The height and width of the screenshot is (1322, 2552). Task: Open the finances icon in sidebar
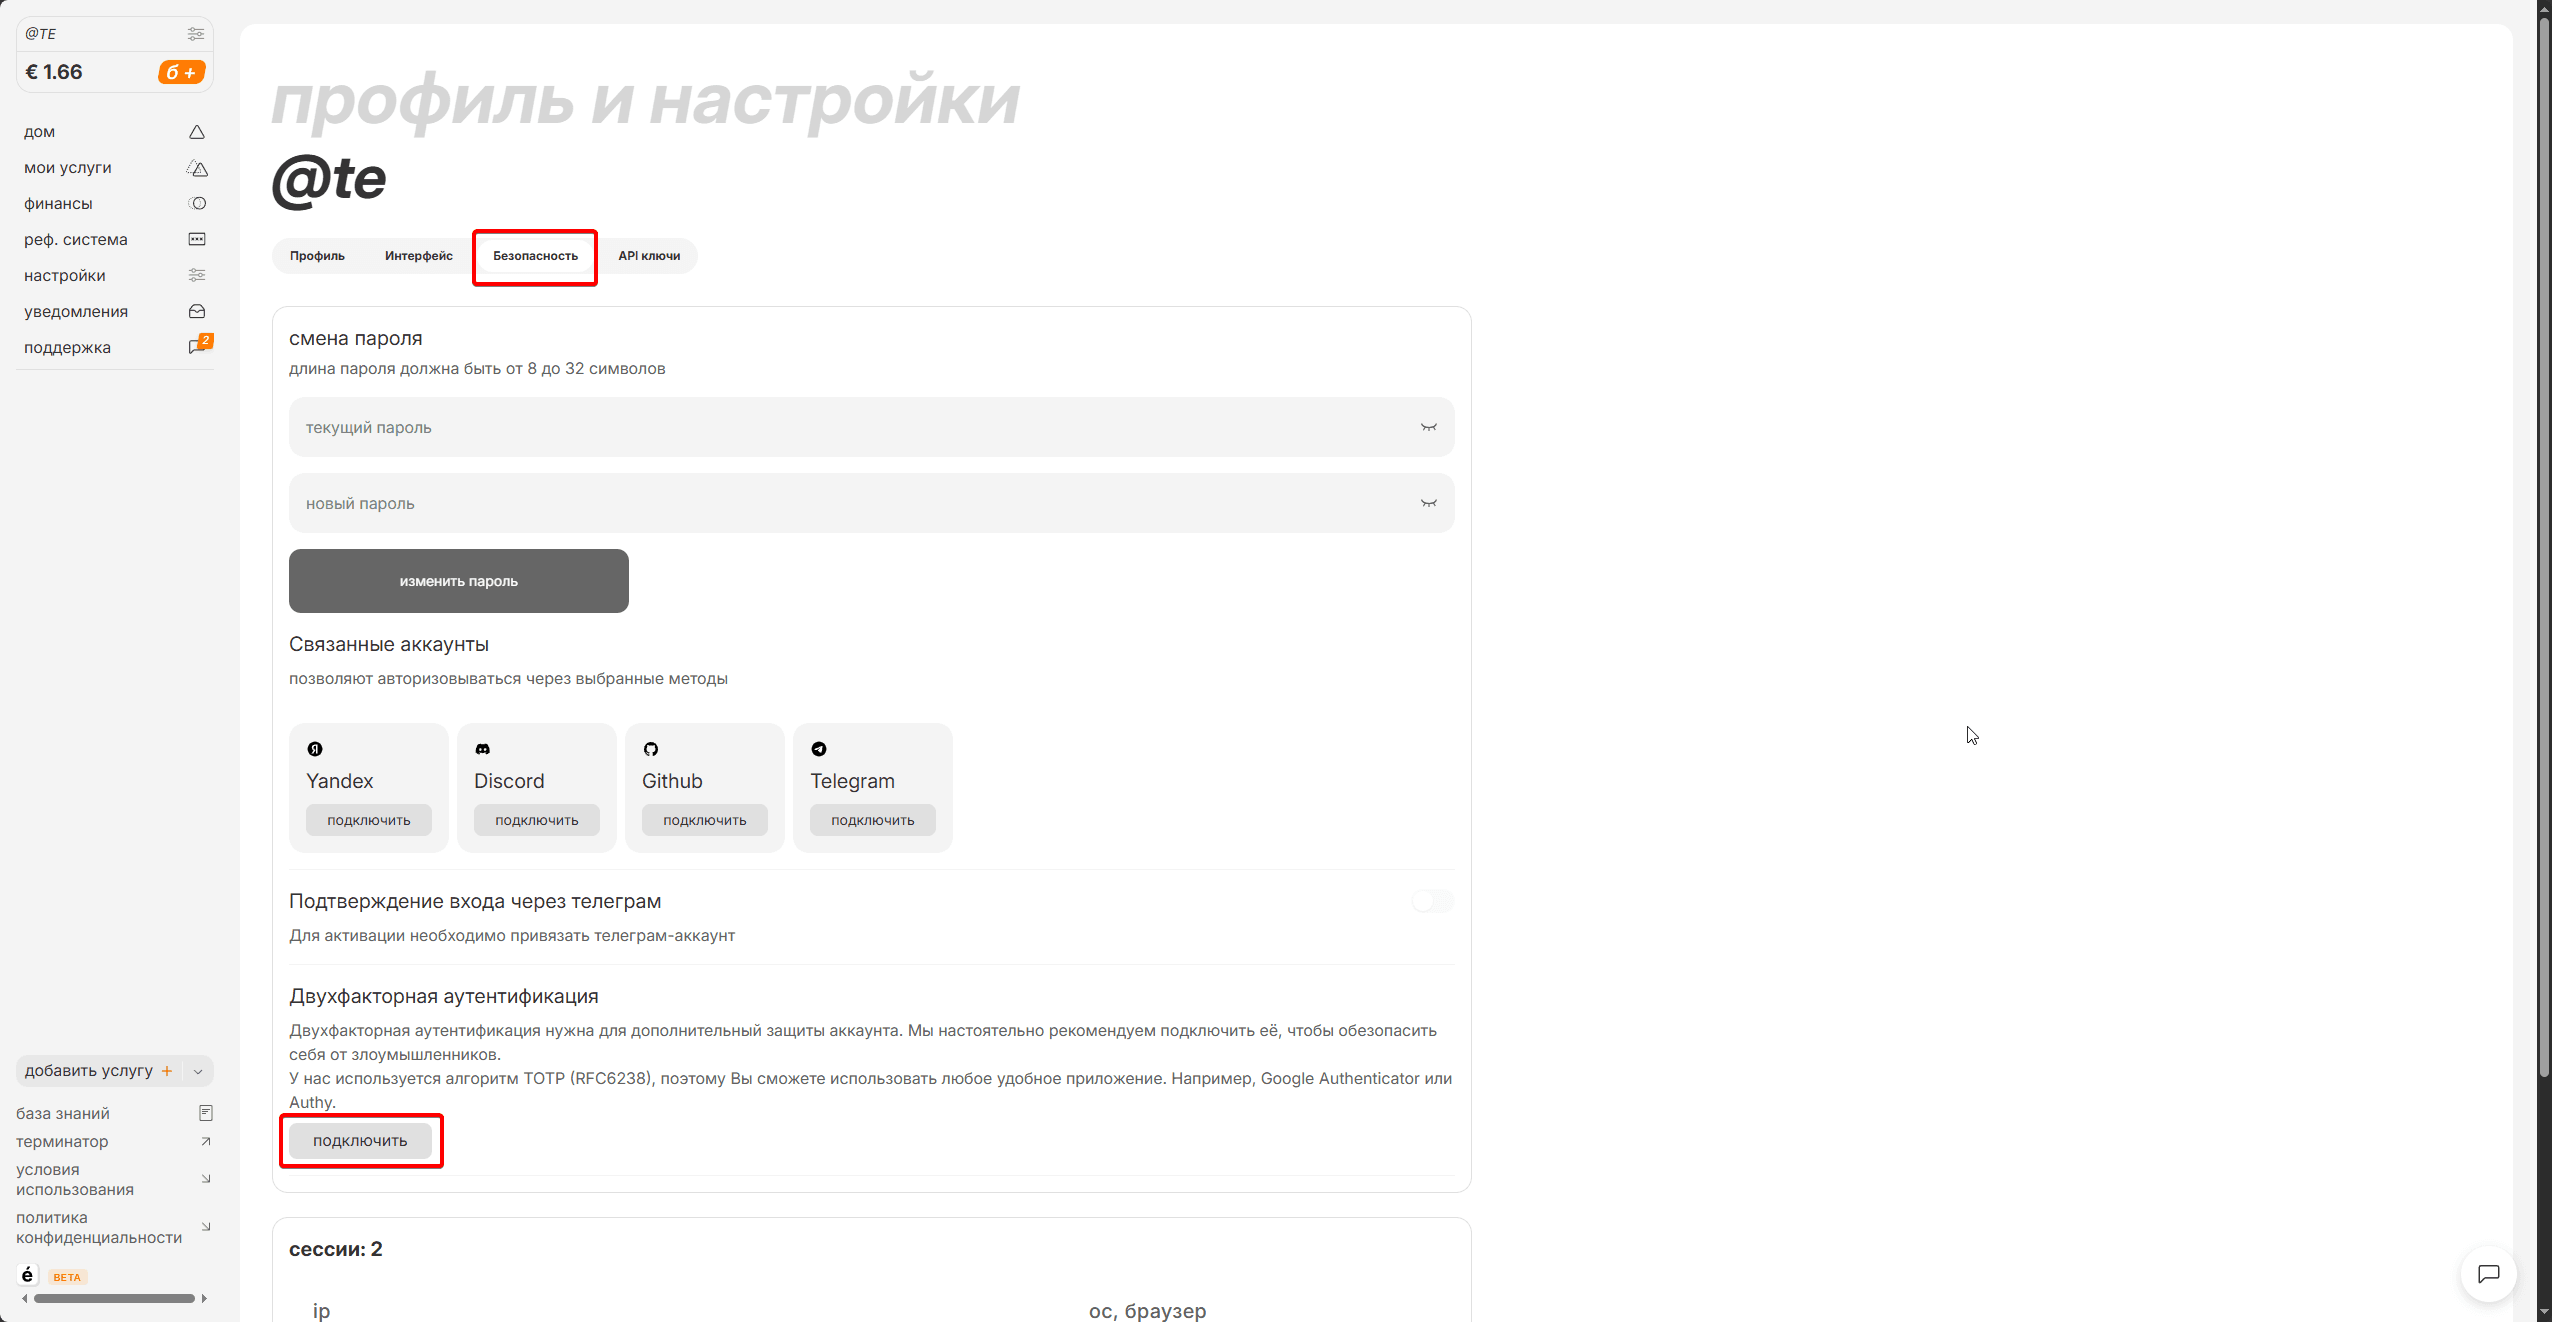(x=197, y=204)
